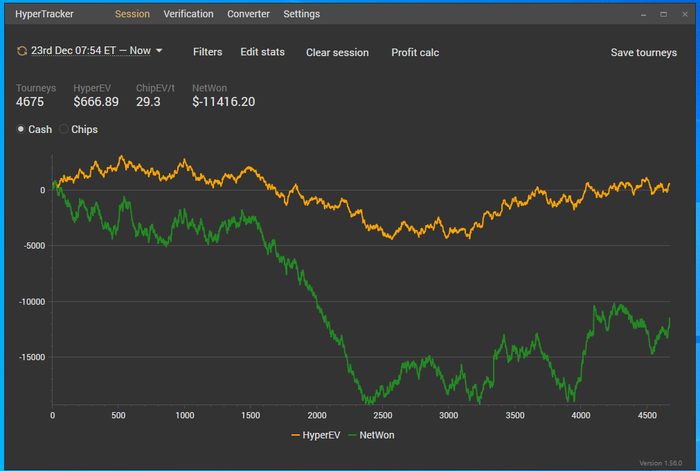This screenshot has width=700, height=471.
Task: Click the Tourneys count stat
Action: [30, 102]
